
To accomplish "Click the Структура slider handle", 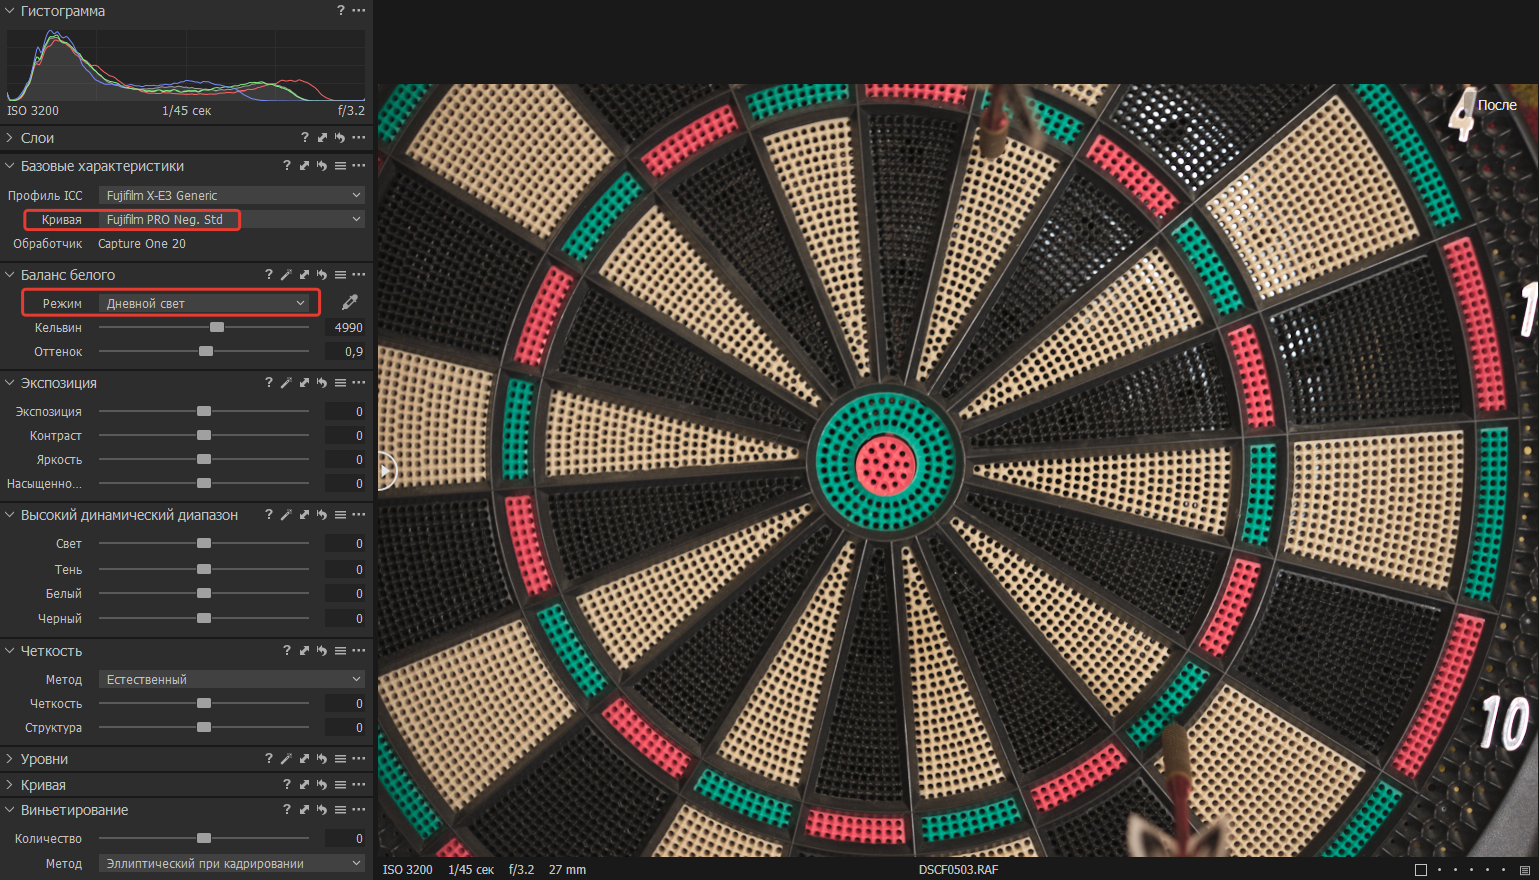I will 204,727.
